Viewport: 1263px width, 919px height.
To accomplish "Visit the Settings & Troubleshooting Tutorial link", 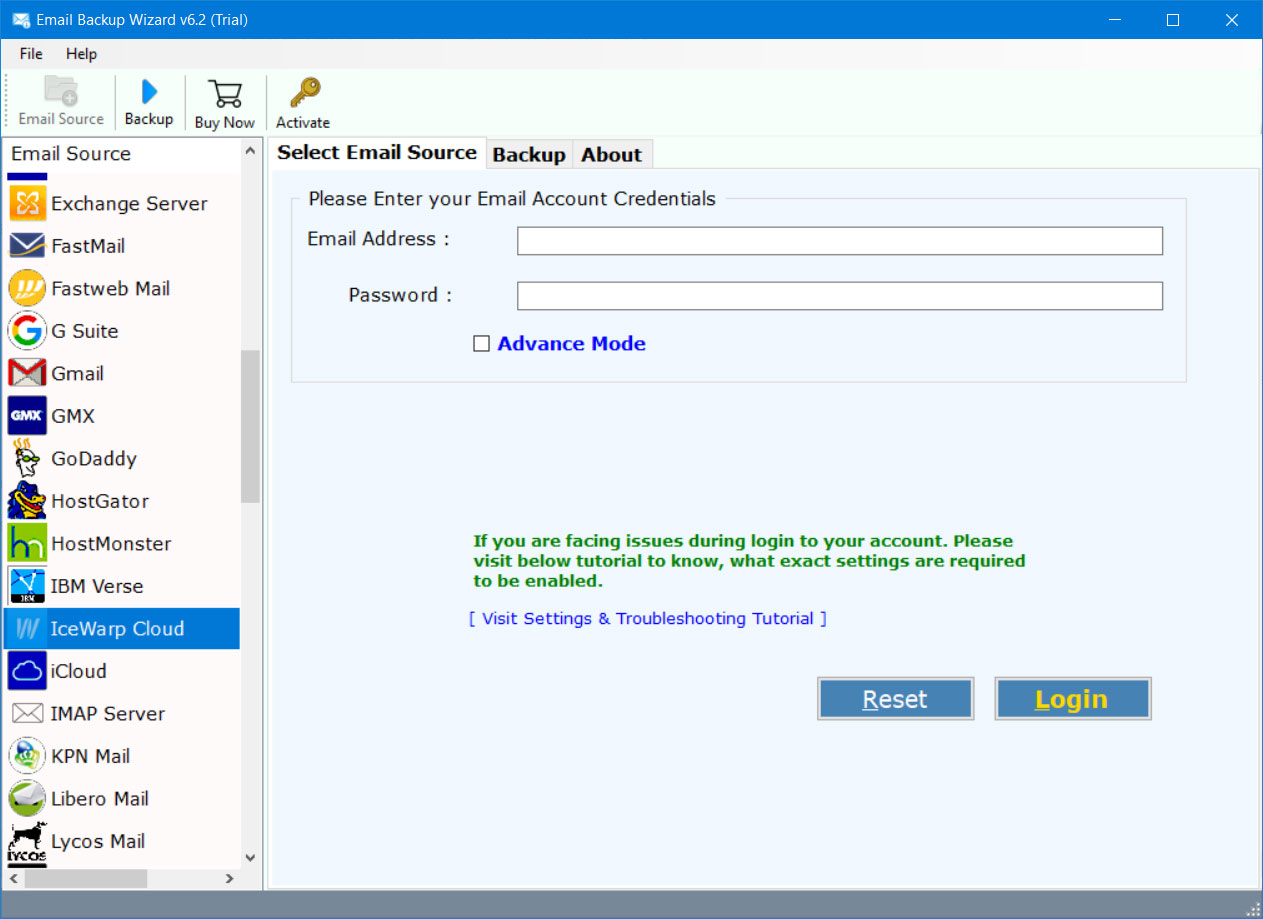I will coord(647,618).
